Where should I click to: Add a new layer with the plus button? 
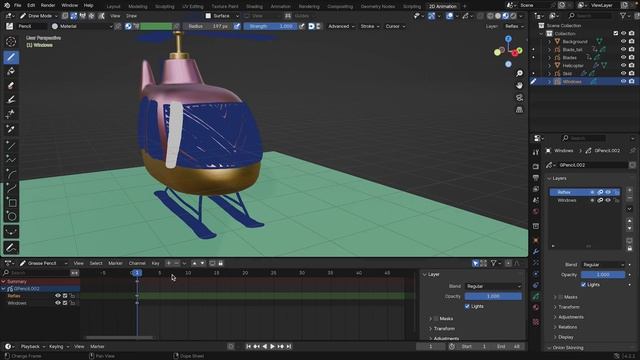click(x=629, y=190)
